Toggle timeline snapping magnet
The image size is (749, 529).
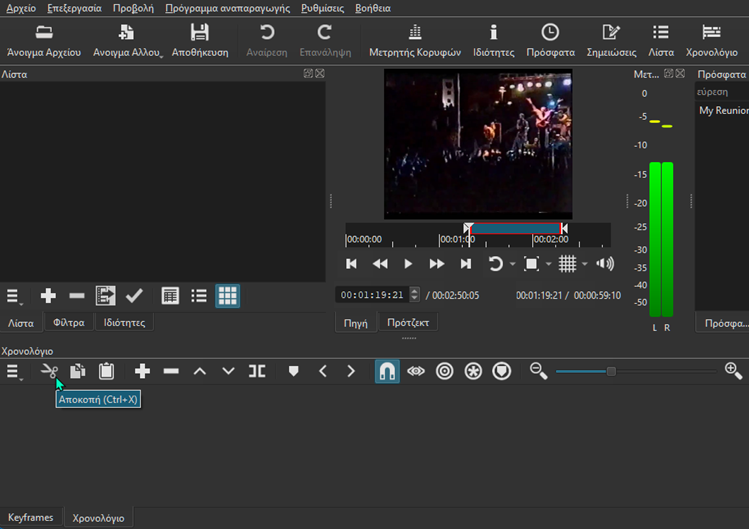(x=387, y=371)
